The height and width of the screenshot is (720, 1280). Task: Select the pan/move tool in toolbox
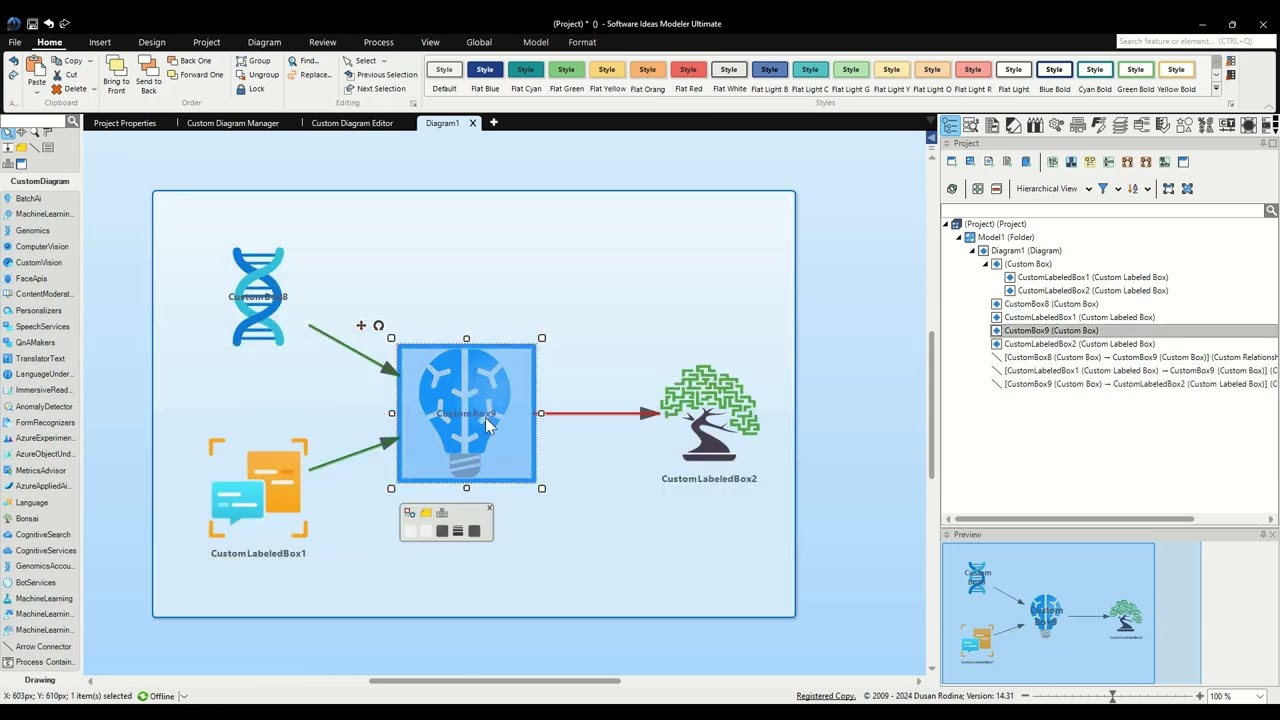point(21,133)
